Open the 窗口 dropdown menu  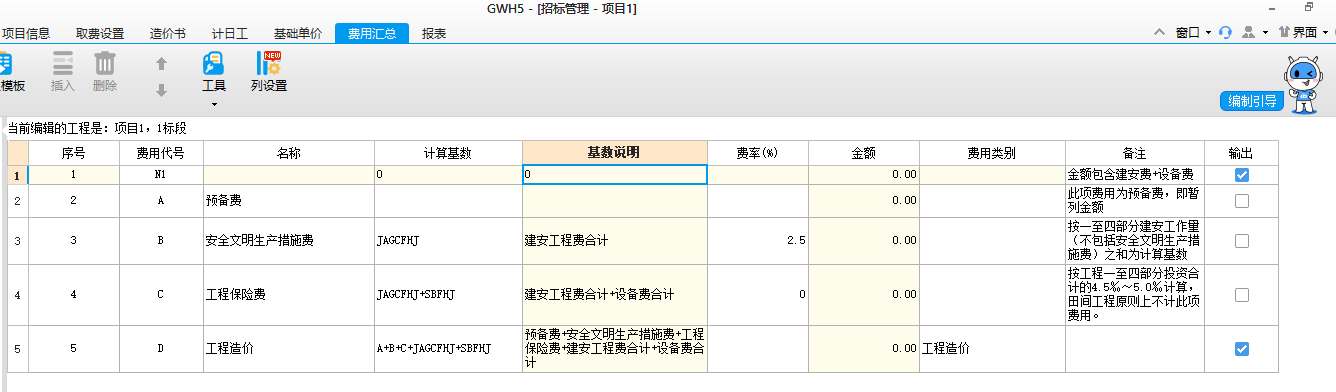click(x=1194, y=32)
